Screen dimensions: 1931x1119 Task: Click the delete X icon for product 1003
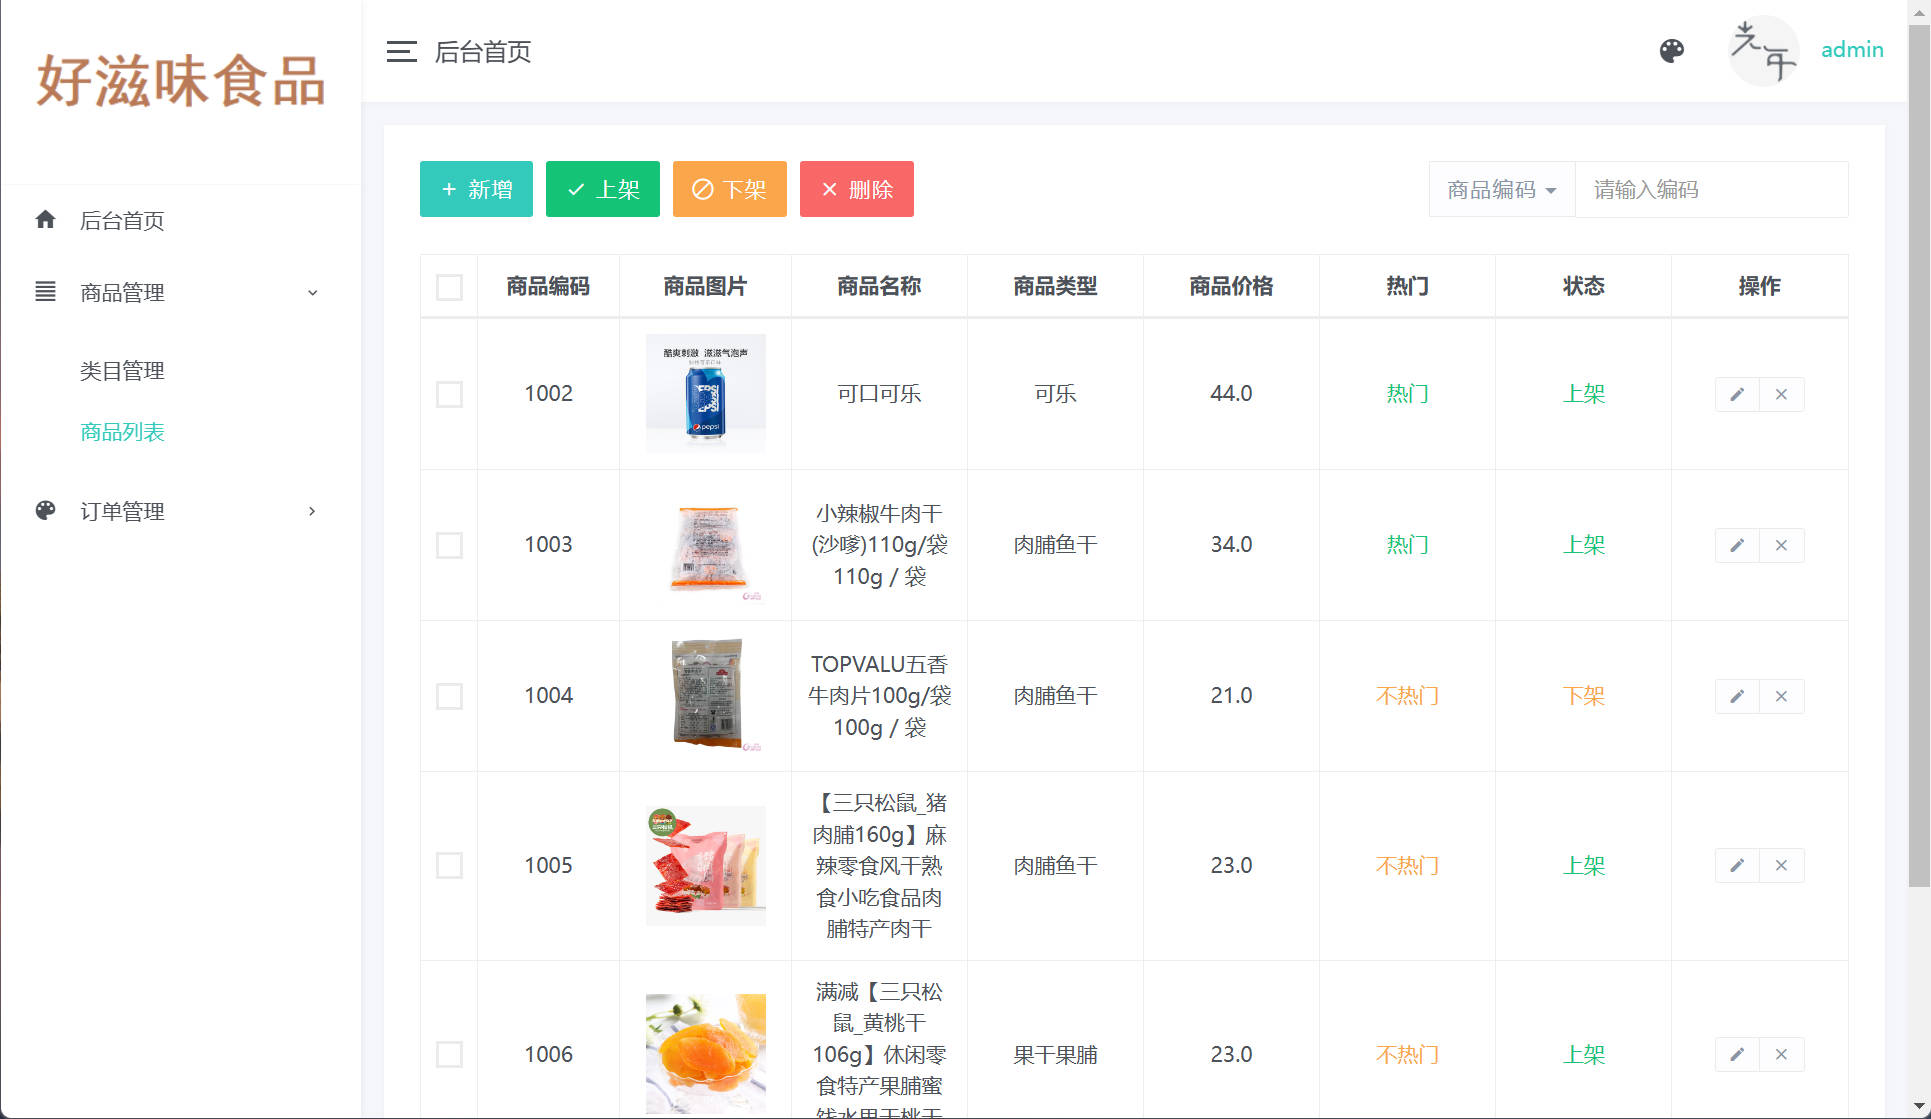1781,545
